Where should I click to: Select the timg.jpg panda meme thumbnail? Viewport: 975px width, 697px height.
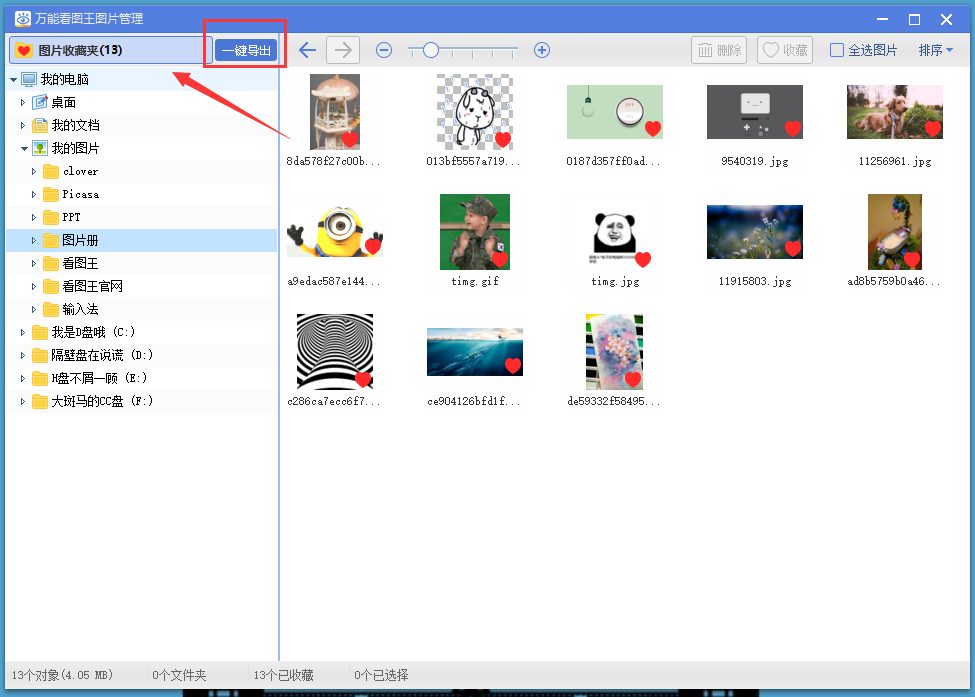[614, 236]
